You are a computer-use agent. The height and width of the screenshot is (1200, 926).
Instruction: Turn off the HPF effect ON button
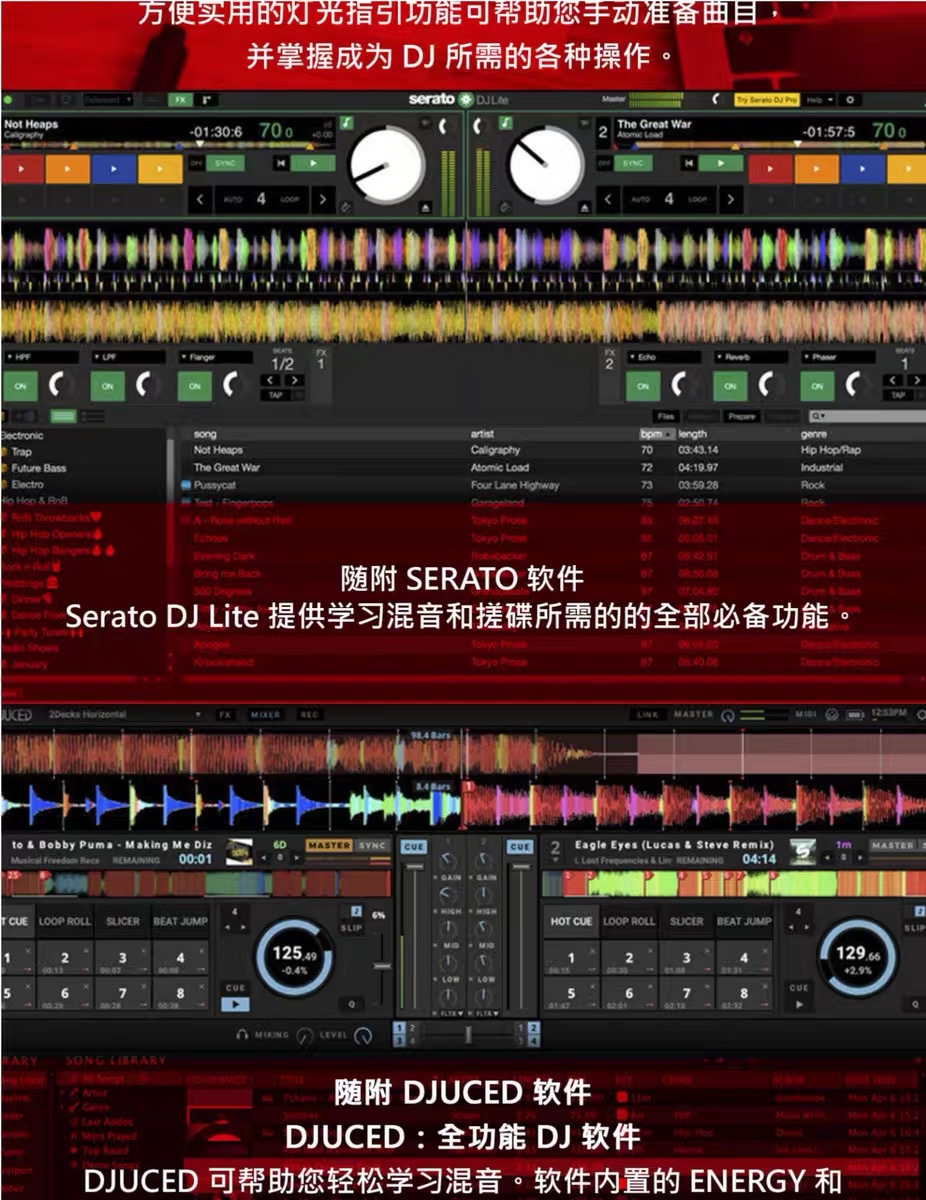(x=19, y=385)
